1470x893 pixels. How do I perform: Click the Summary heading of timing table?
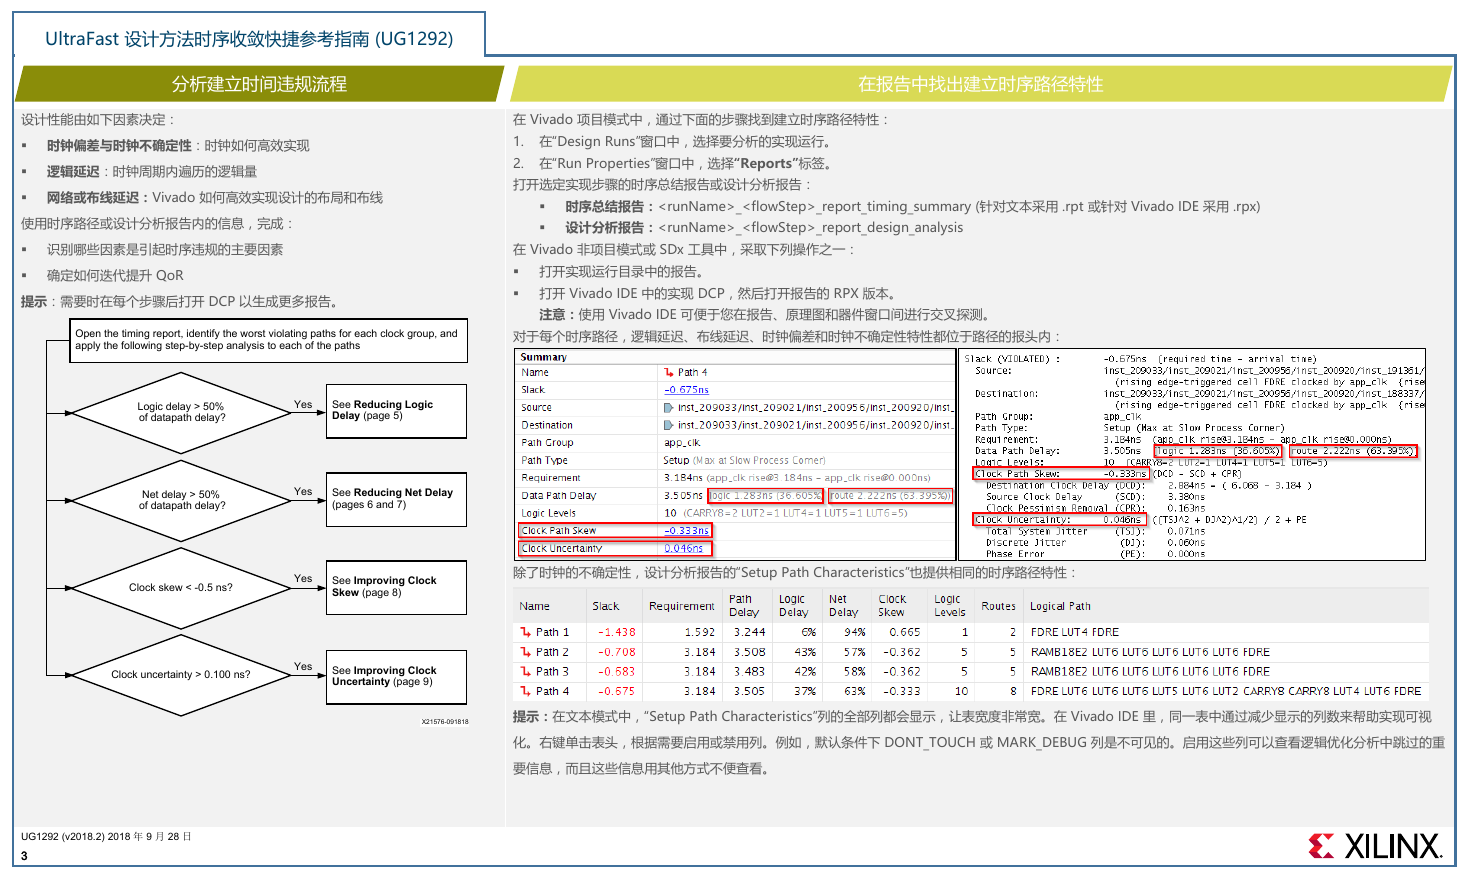click(543, 357)
